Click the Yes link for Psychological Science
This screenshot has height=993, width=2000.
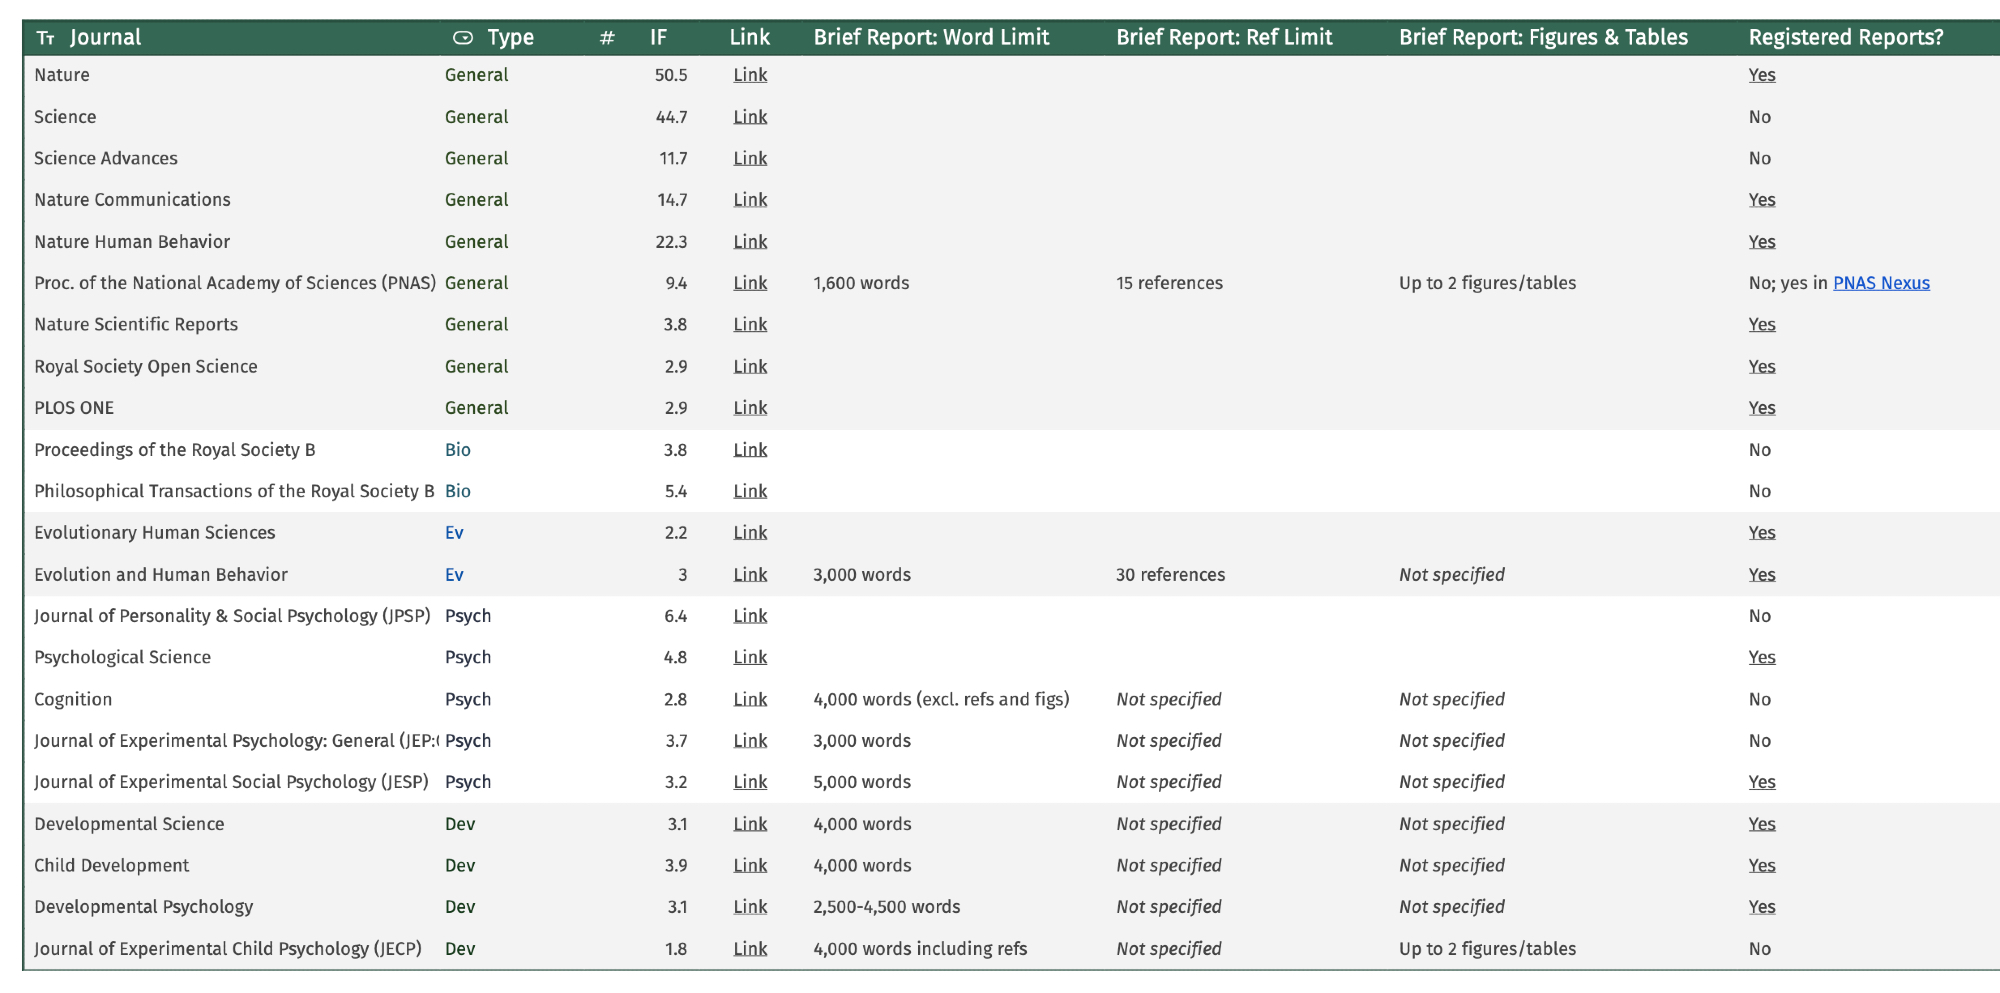pyautogui.click(x=1762, y=657)
